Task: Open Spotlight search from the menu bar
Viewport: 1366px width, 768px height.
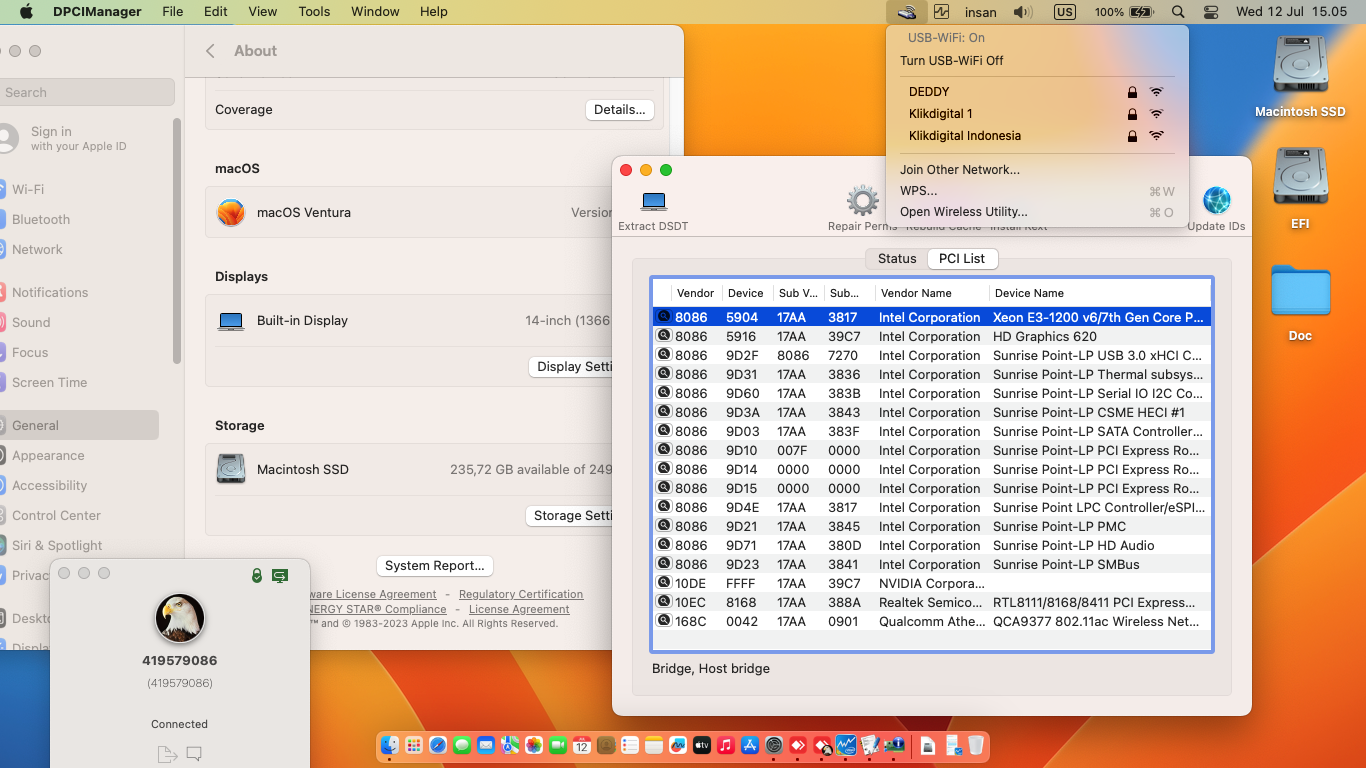Action: point(1178,12)
